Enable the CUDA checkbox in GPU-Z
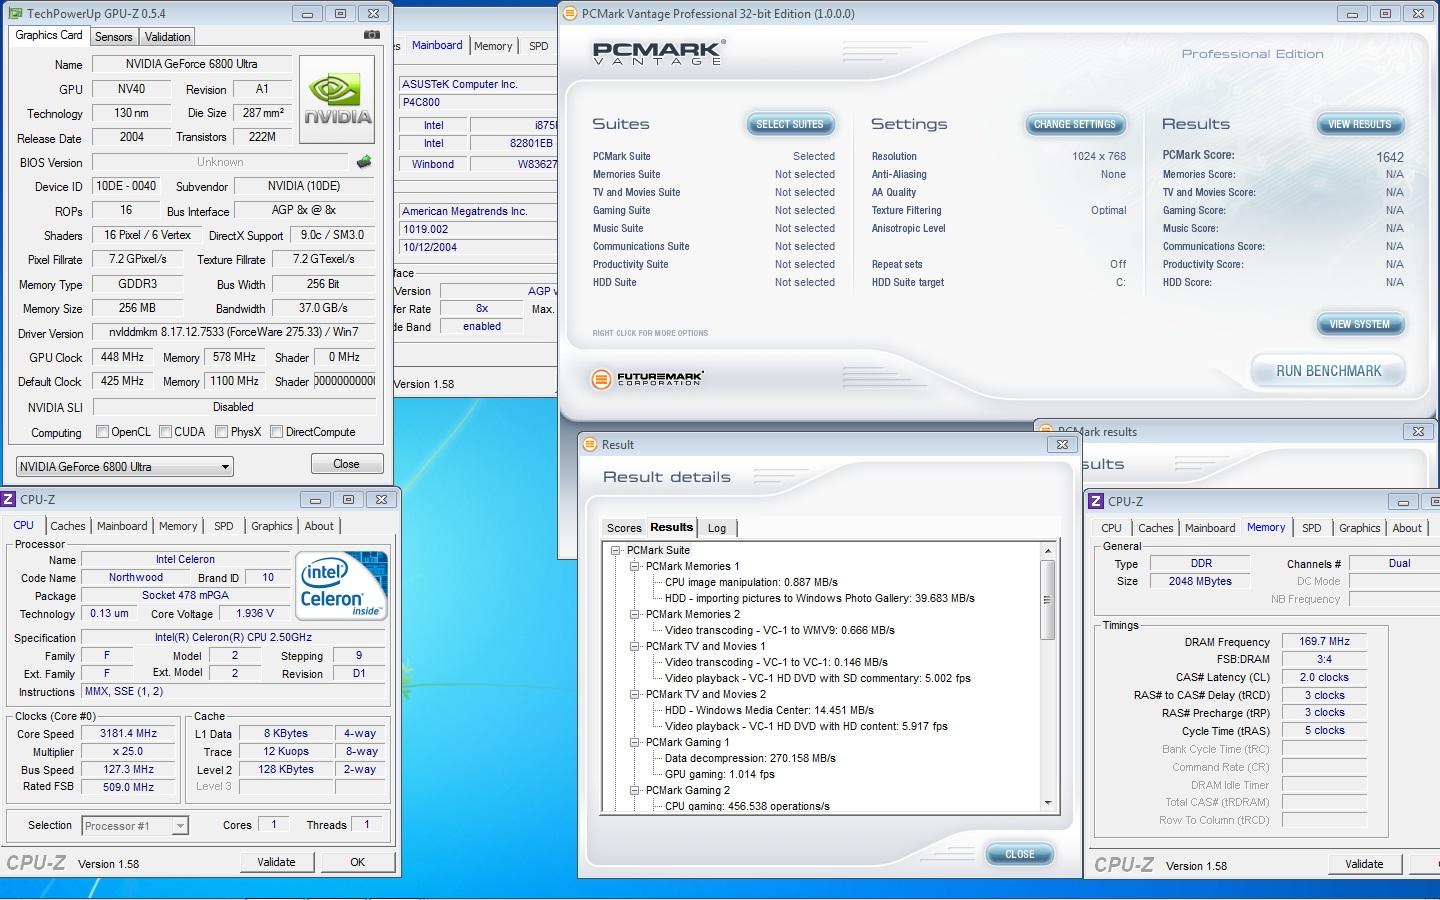Viewport: 1440px width, 900px height. [165, 432]
